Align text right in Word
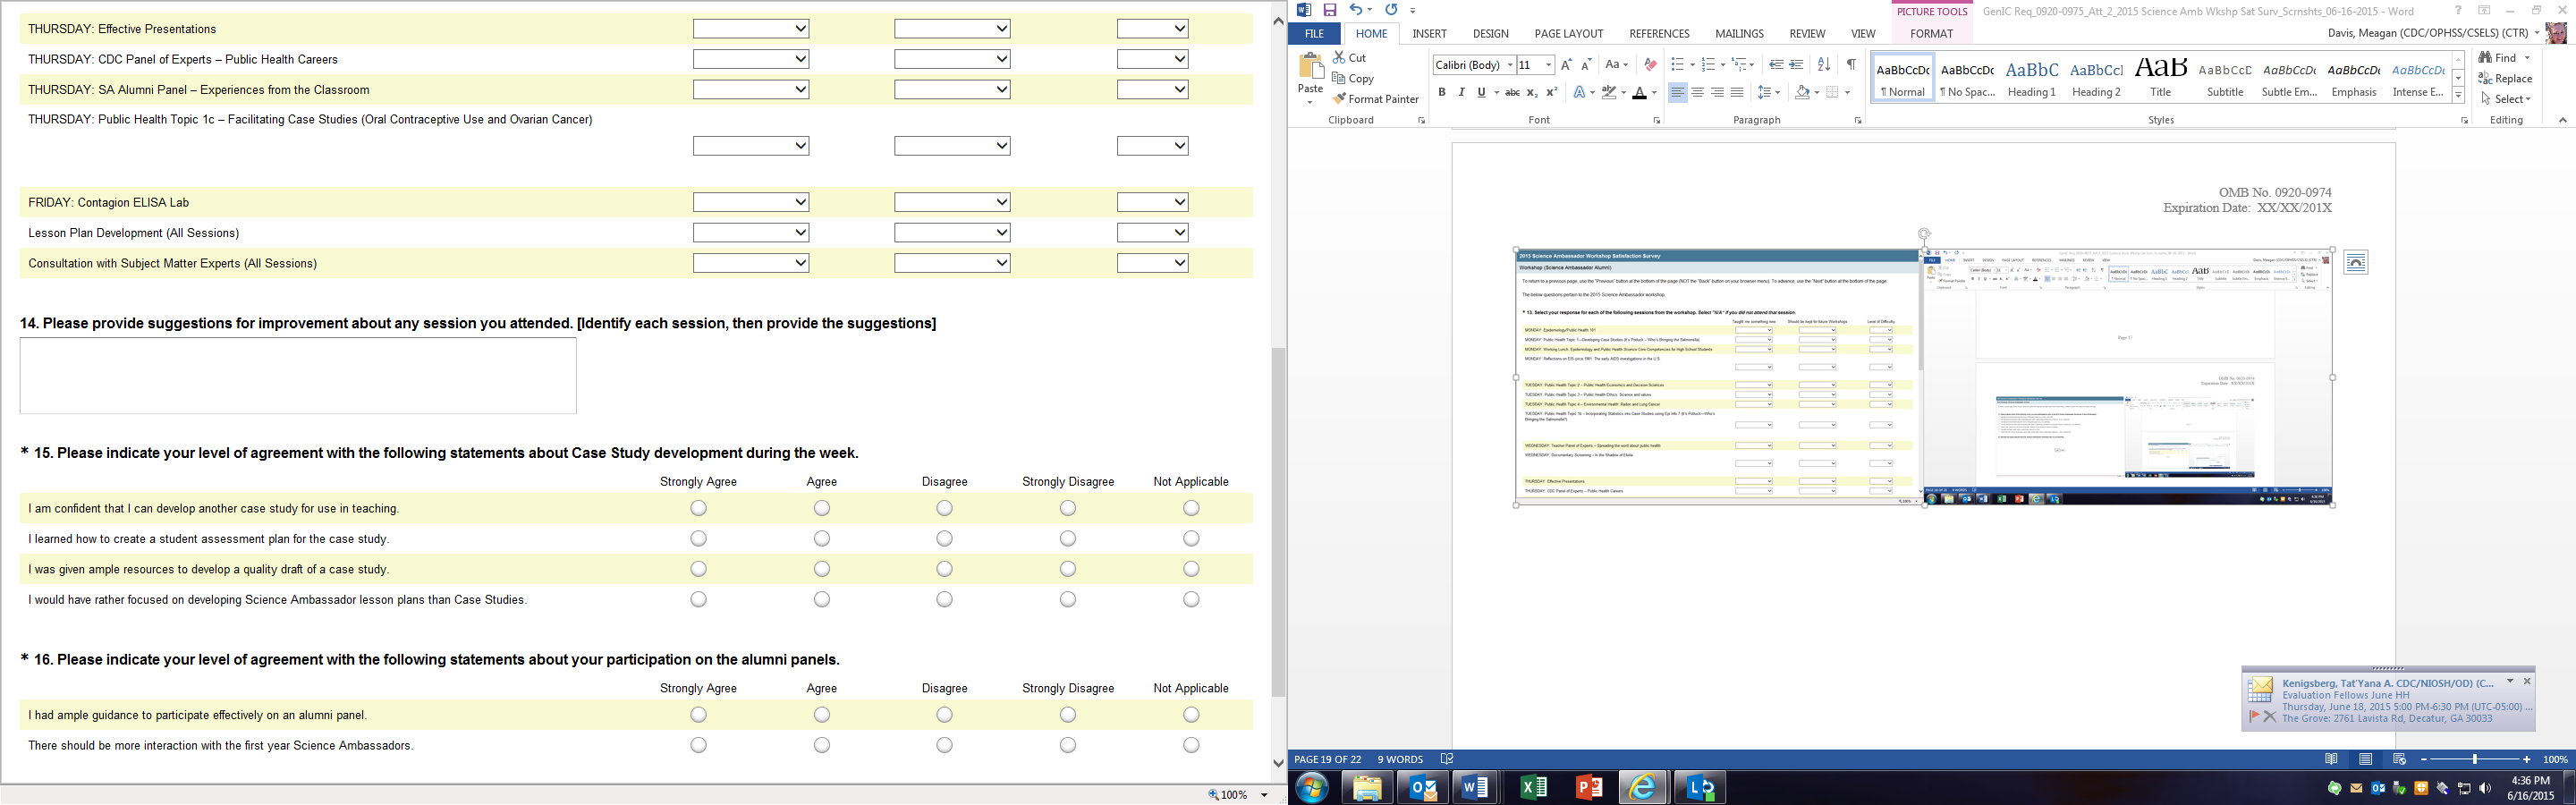Image resolution: width=2576 pixels, height=805 pixels. coord(1717,92)
